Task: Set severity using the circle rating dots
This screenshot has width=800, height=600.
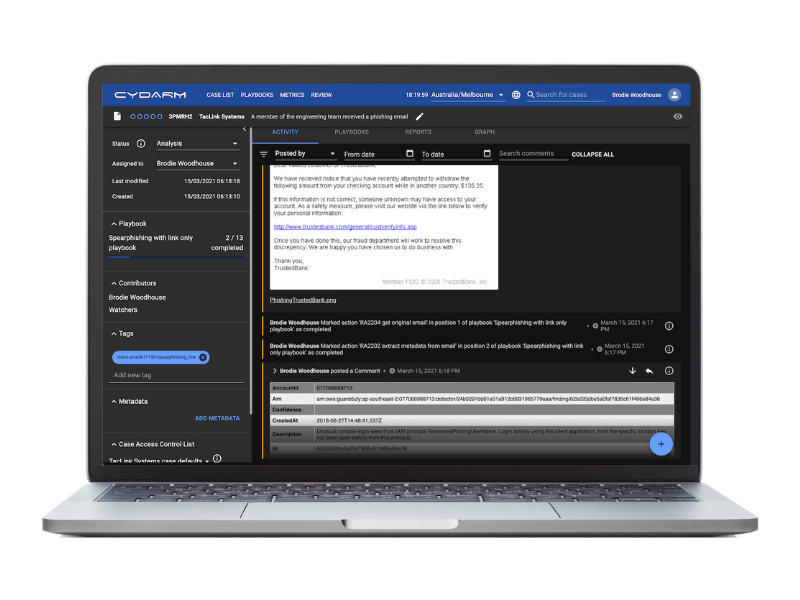Action: point(146,116)
